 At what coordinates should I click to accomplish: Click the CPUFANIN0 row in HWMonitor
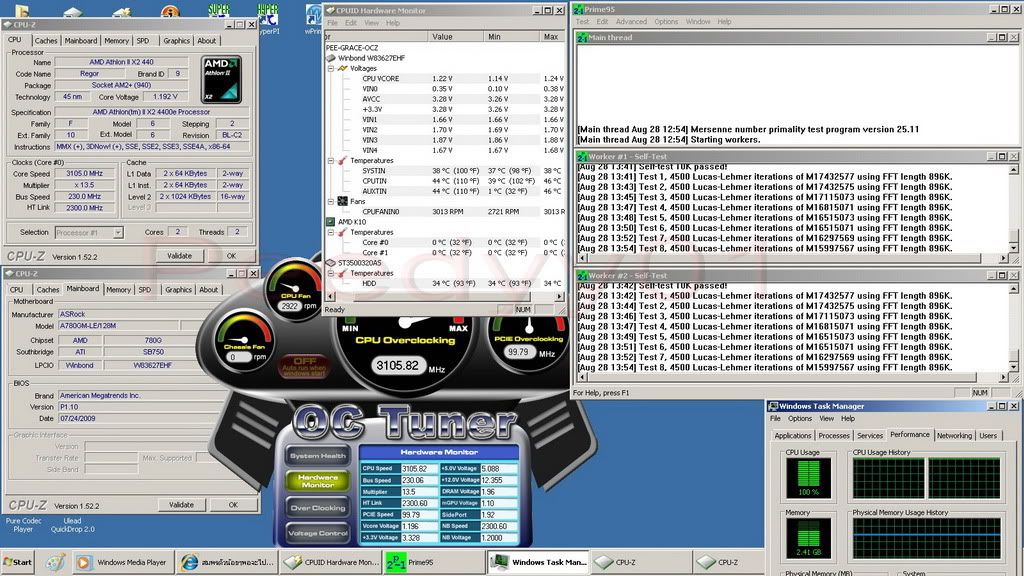tap(445, 212)
